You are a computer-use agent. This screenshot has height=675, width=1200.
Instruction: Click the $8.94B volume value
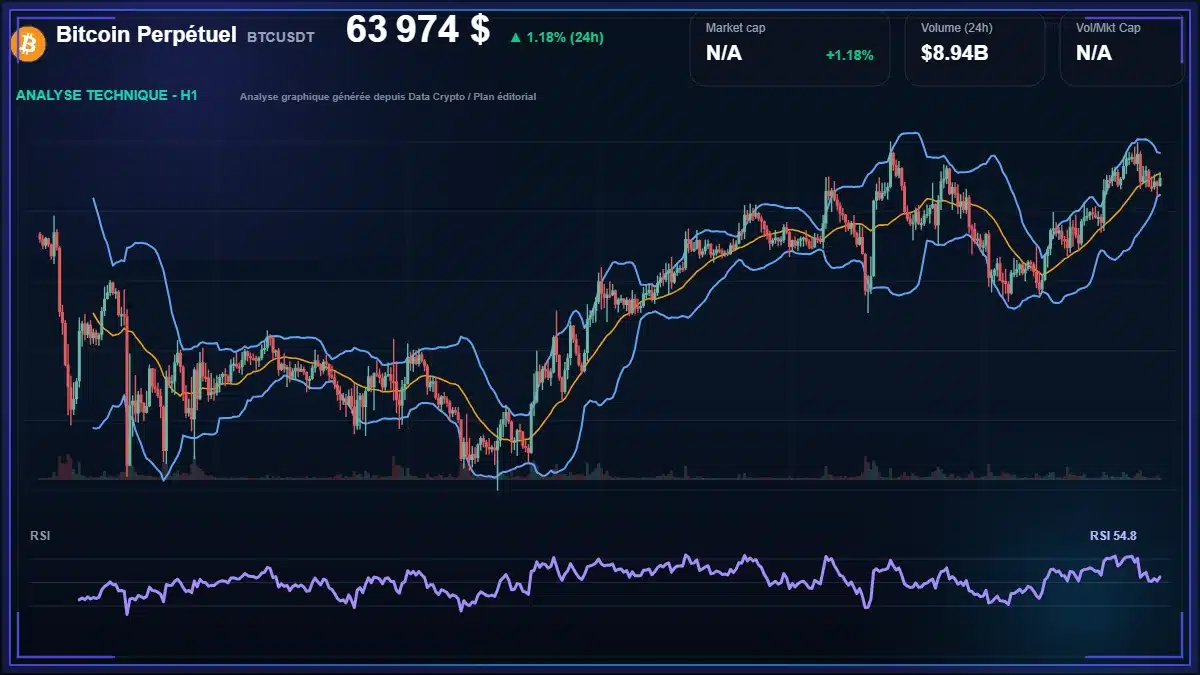955,53
